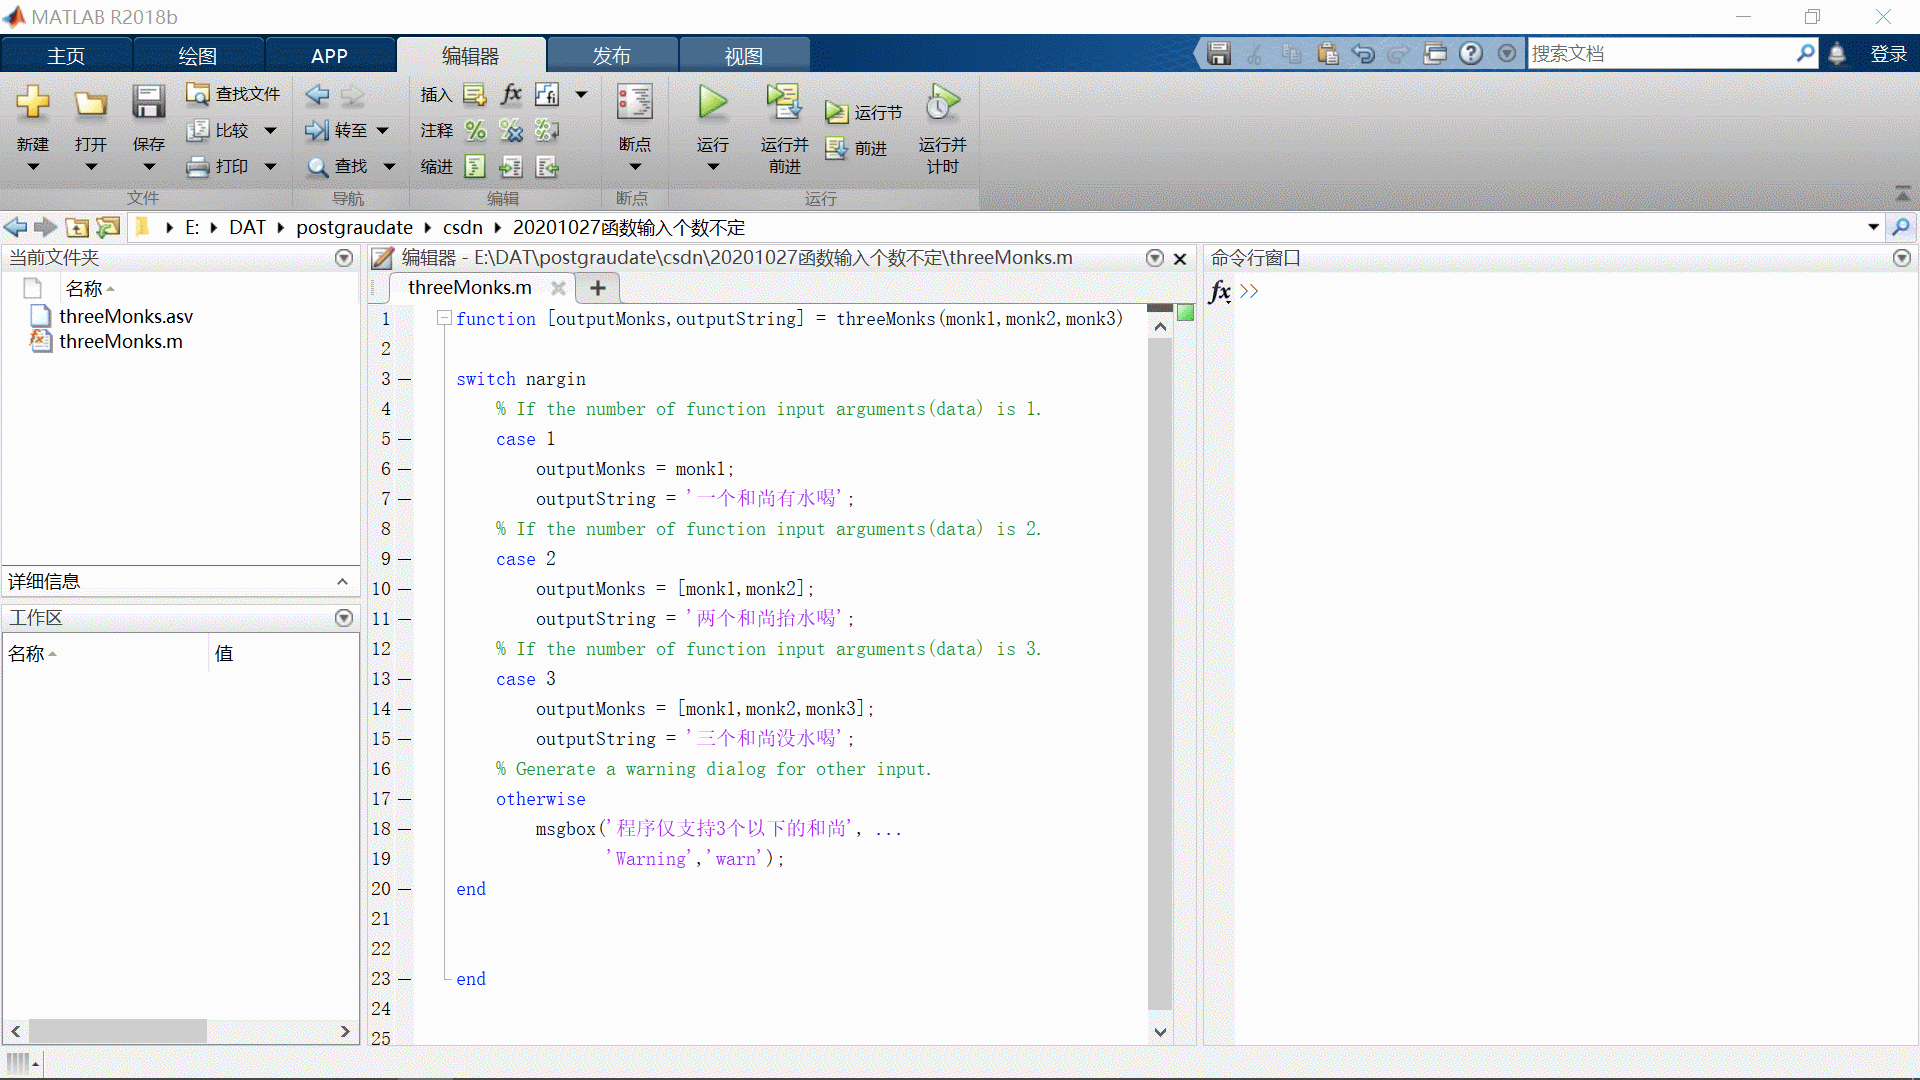Select the threeMonks.m editor tab
Viewport: 1920px width, 1080px height.
coord(470,288)
